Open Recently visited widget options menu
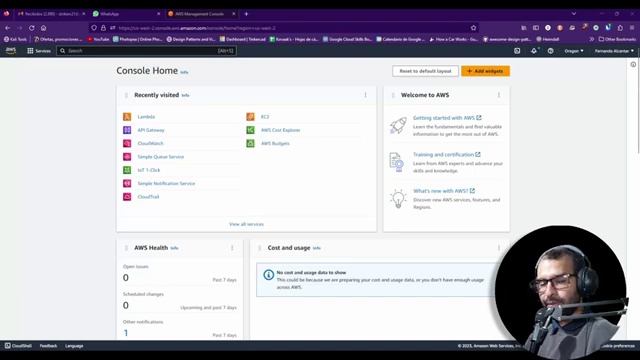 coord(365,95)
